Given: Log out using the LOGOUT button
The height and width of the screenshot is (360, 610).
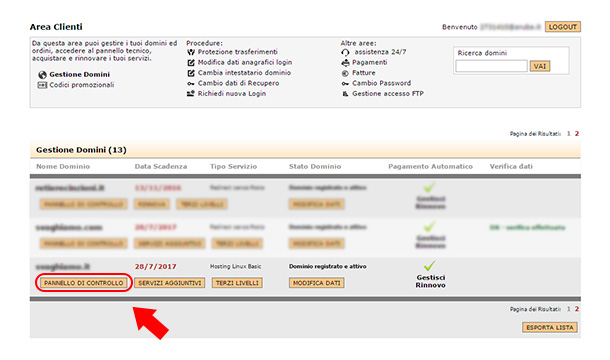Looking at the screenshot, I should pos(563,27).
